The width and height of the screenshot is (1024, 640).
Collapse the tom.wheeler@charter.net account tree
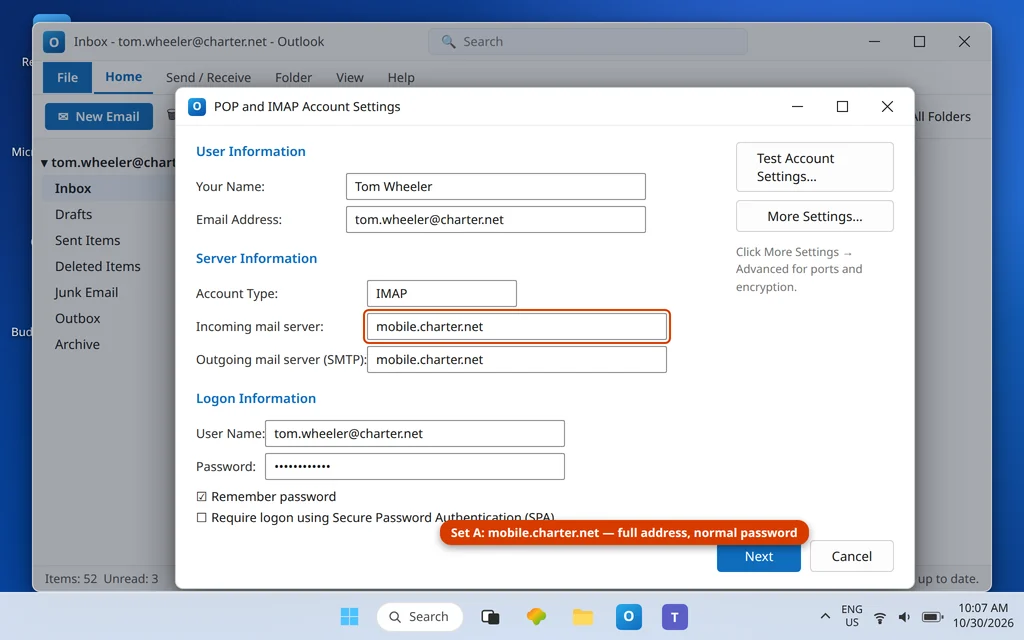[44, 163]
